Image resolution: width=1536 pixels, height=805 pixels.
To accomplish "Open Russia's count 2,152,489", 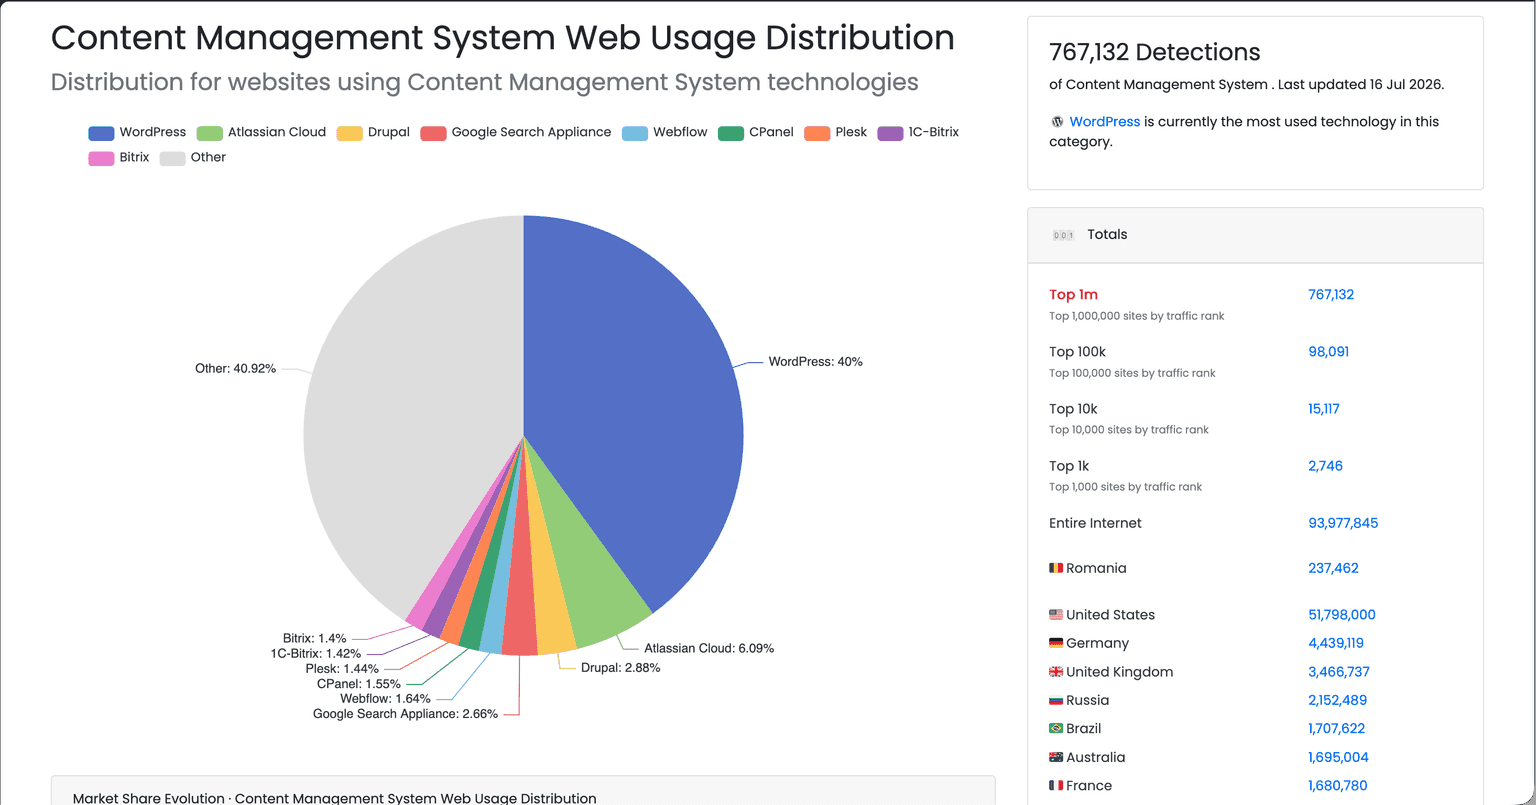I will (1337, 700).
